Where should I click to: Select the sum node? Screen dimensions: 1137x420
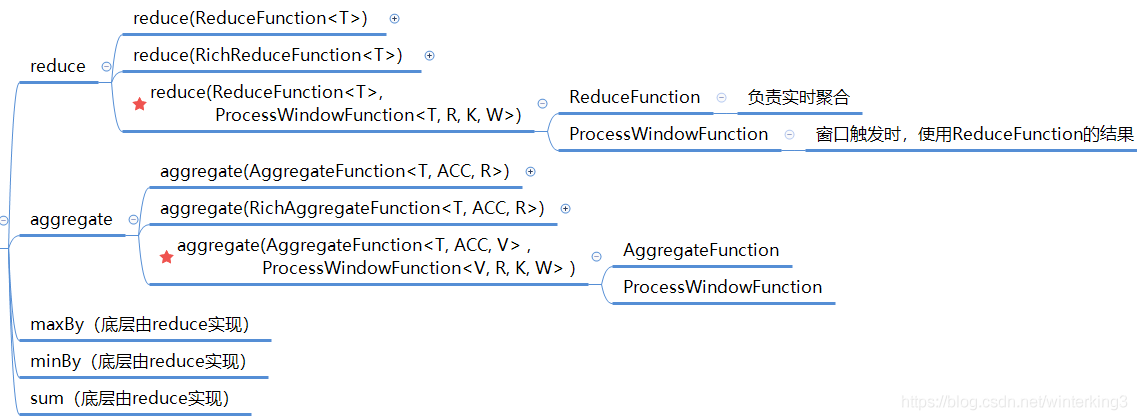130,398
